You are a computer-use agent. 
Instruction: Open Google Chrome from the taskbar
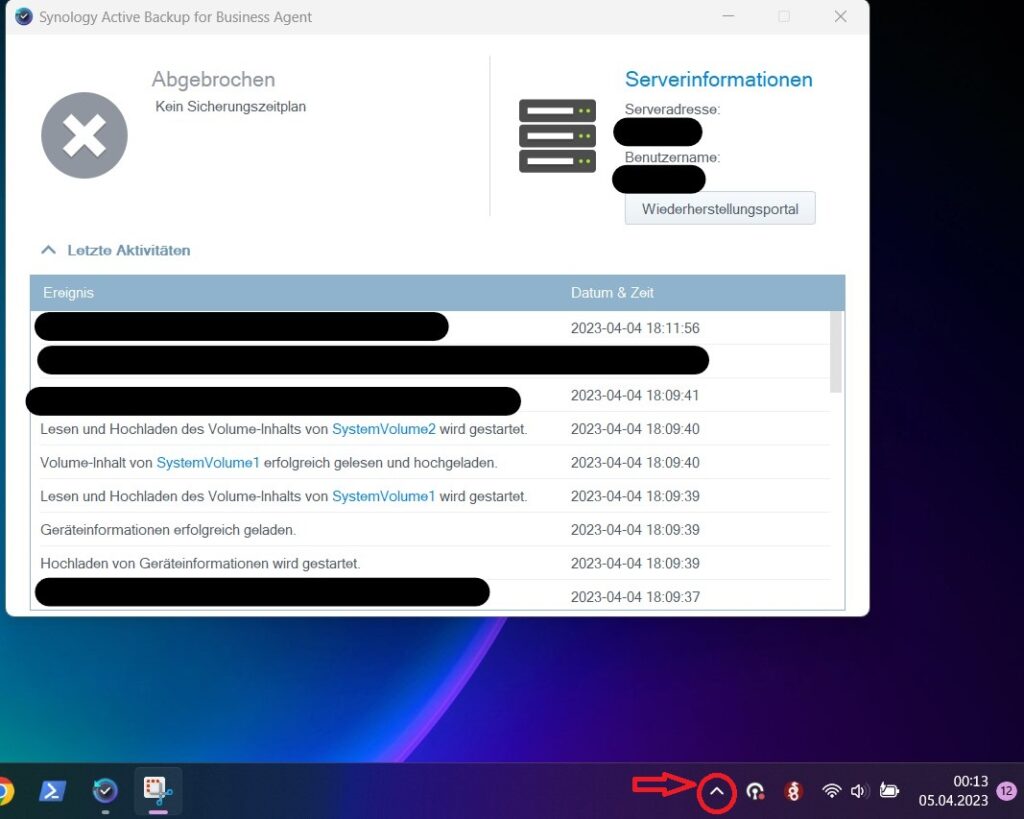(x=5, y=791)
